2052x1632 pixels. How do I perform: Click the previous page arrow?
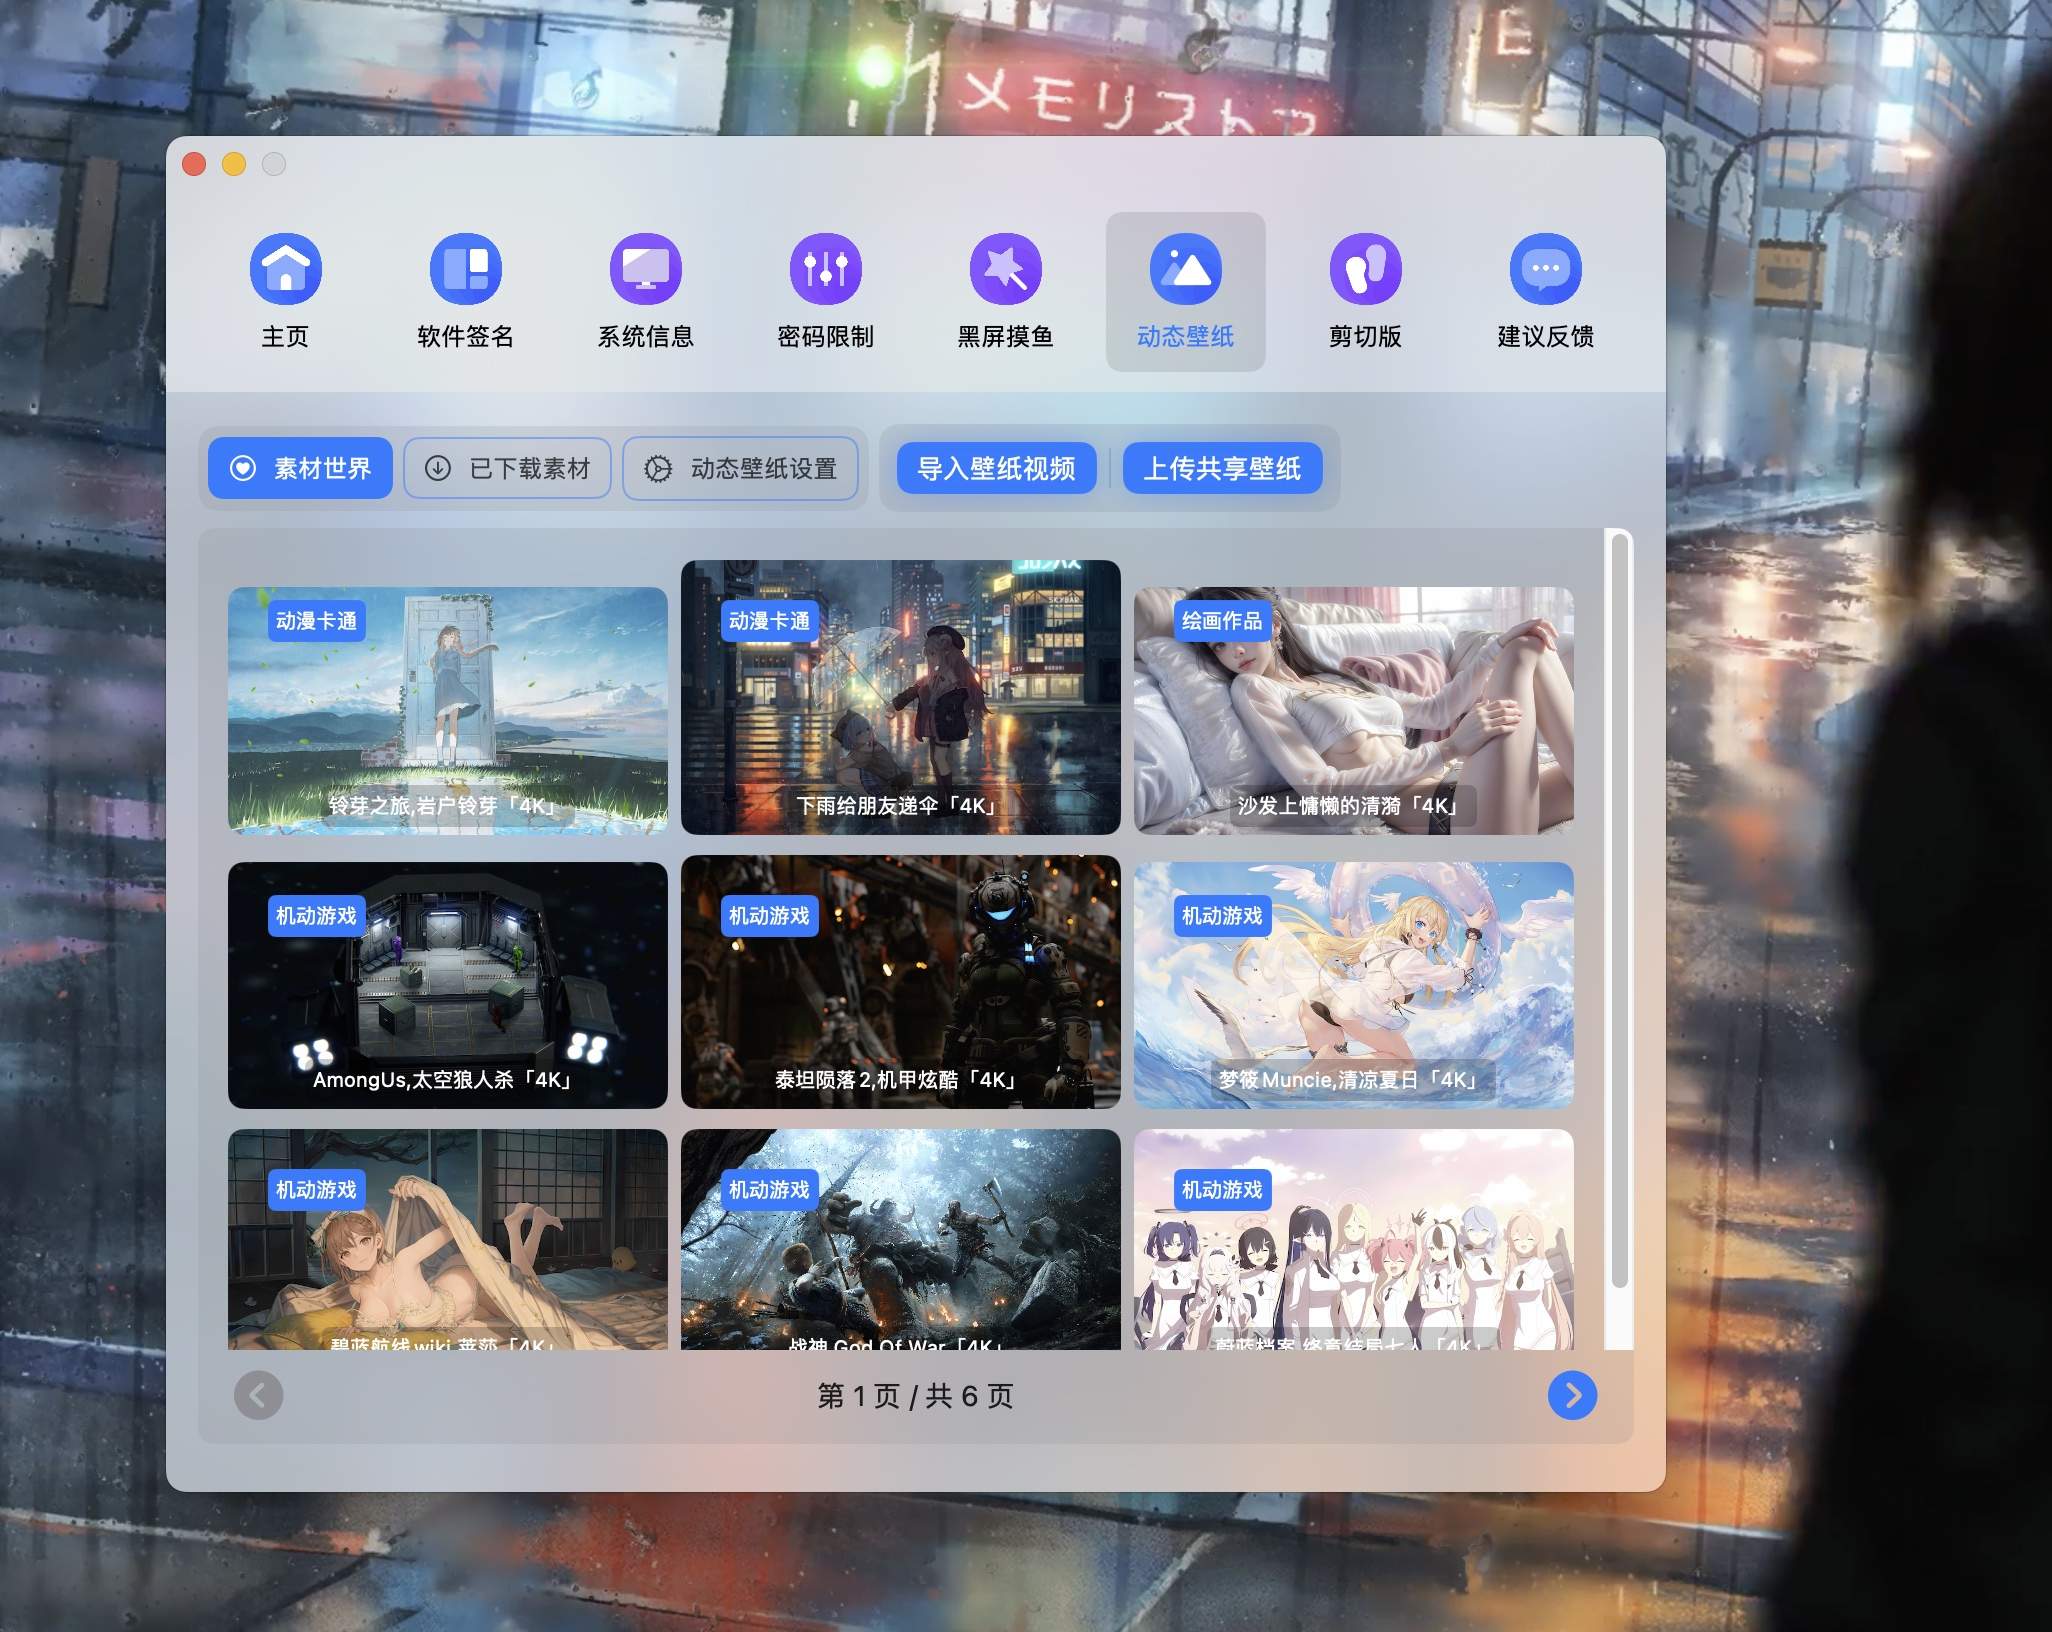pyautogui.click(x=259, y=1396)
